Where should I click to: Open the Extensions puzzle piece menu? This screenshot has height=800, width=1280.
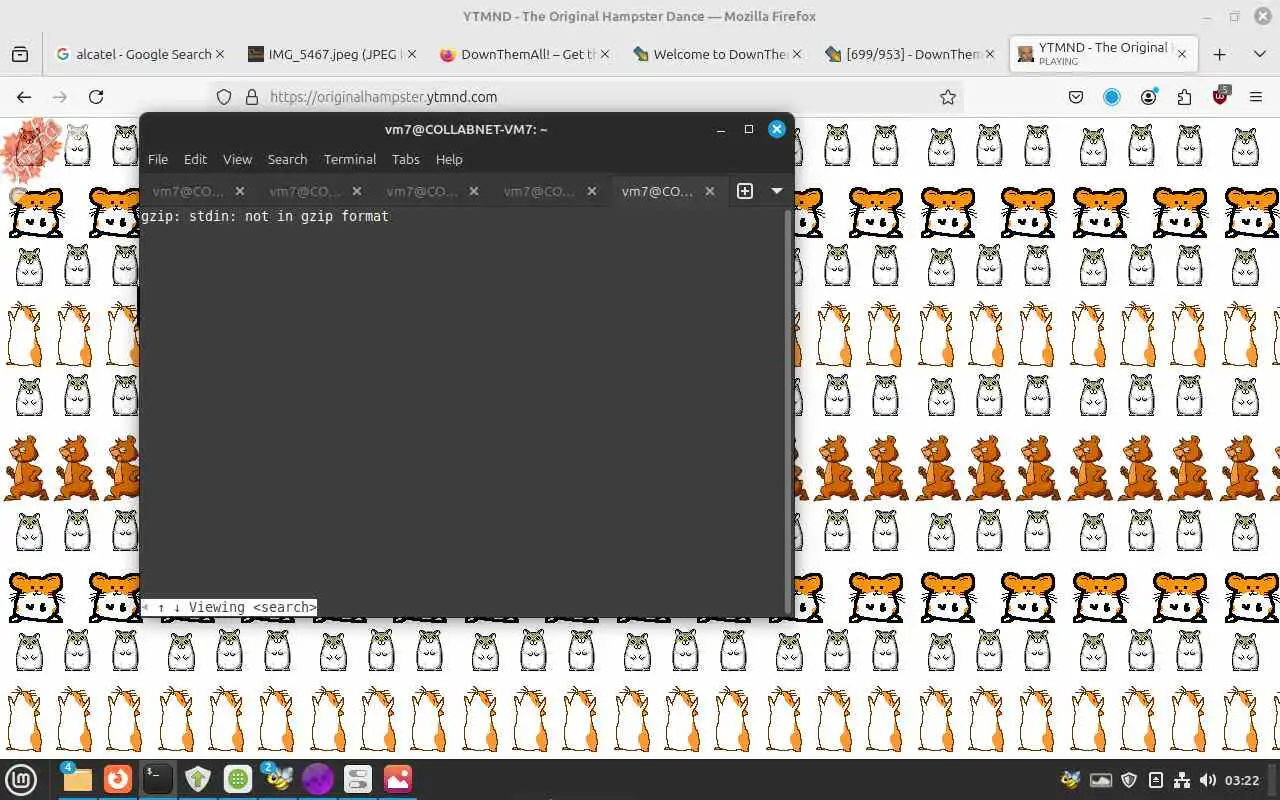[x=1185, y=97]
